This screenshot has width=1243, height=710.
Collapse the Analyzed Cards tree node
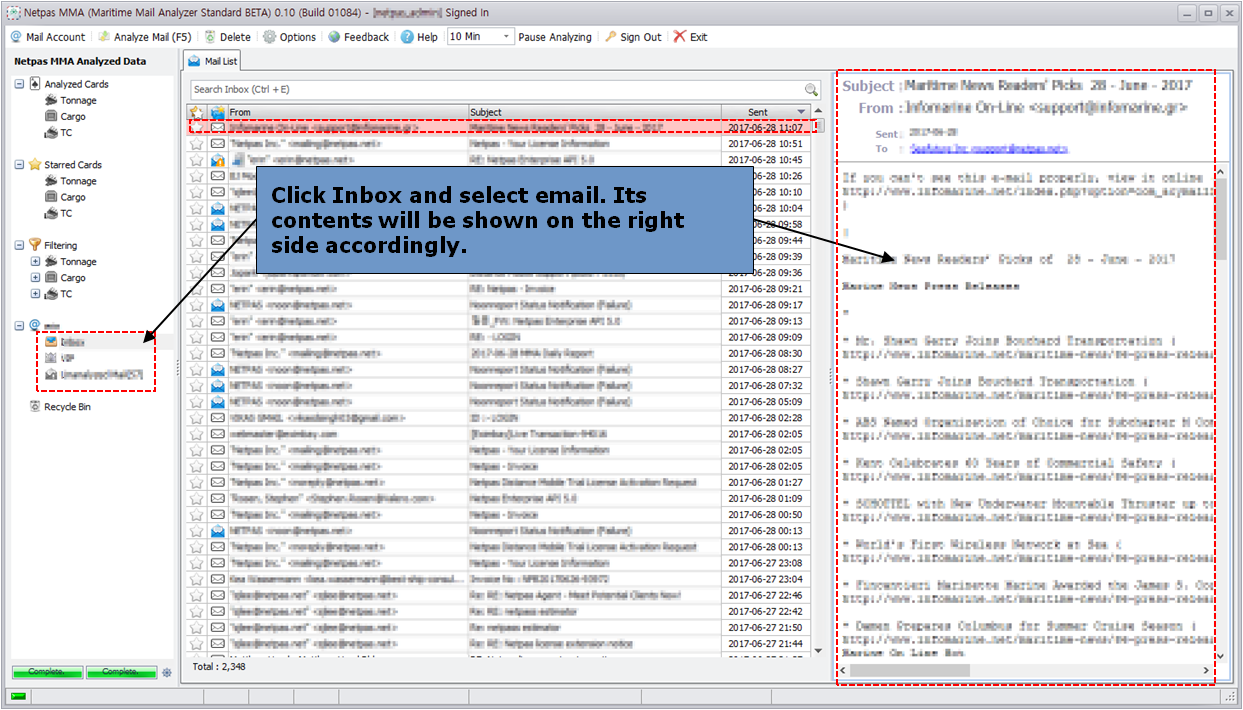(x=19, y=84)
